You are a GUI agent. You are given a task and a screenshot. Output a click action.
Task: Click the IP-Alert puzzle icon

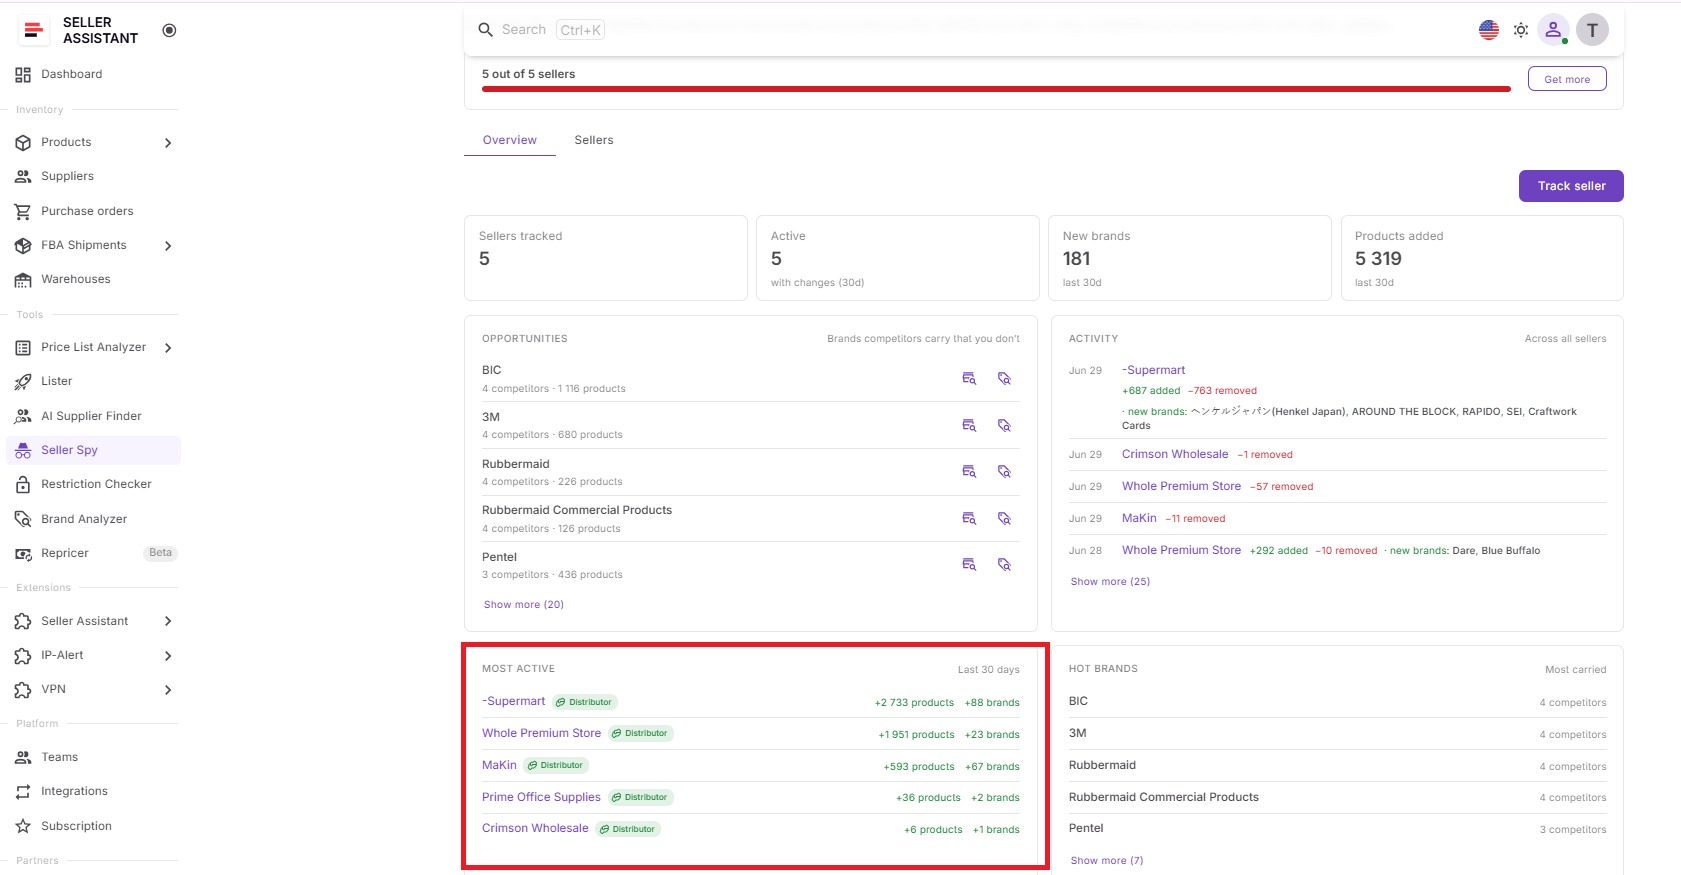coord(23,656)
